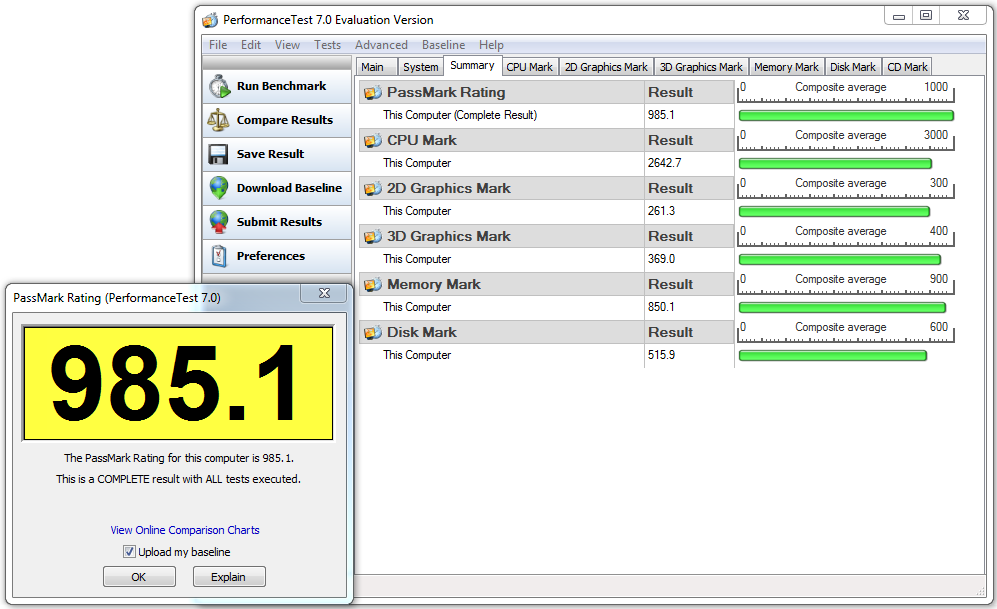Click the Download Baseline button label

tap(289, 188)
